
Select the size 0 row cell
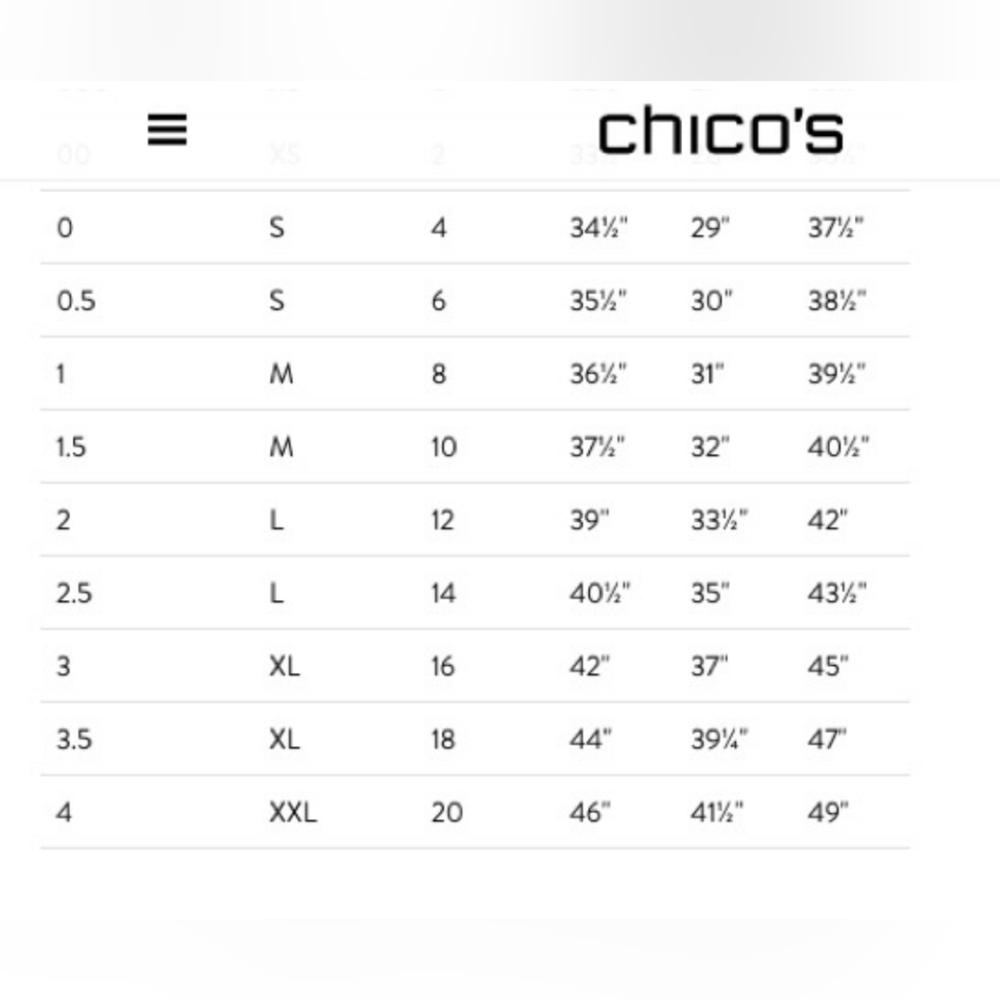64,228
